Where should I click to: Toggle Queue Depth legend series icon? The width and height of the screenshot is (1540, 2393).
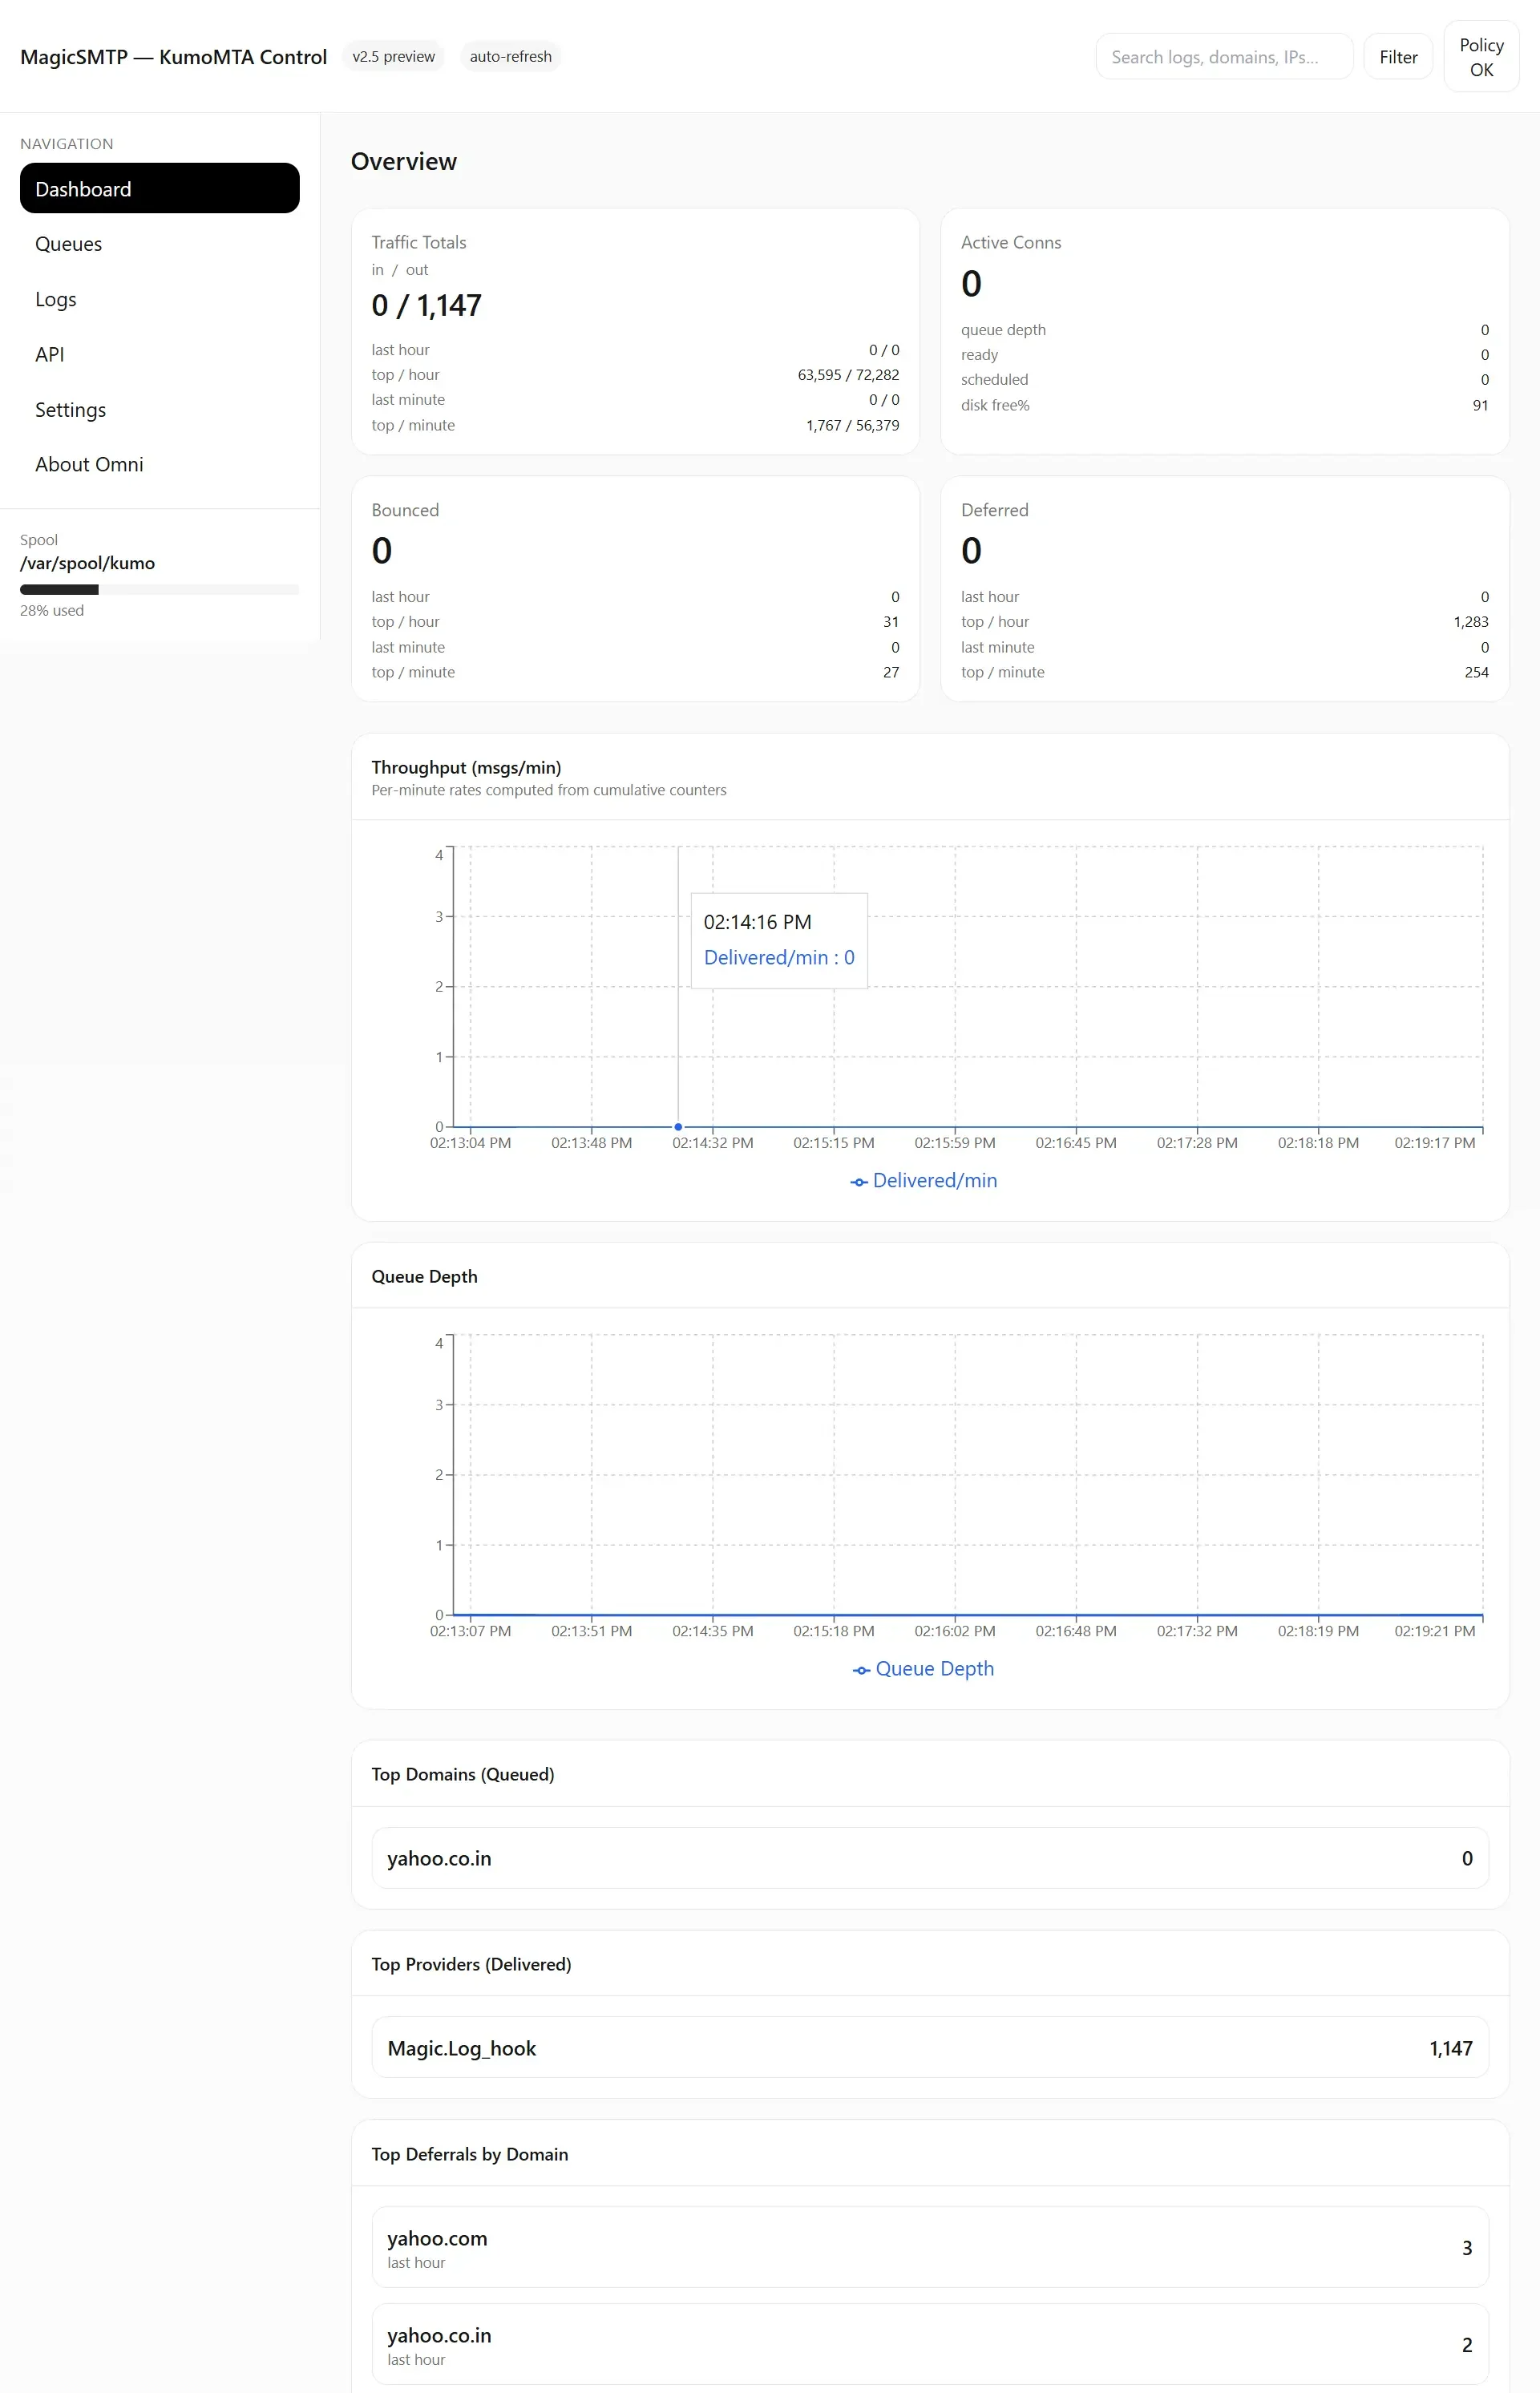coord(861,1670)
